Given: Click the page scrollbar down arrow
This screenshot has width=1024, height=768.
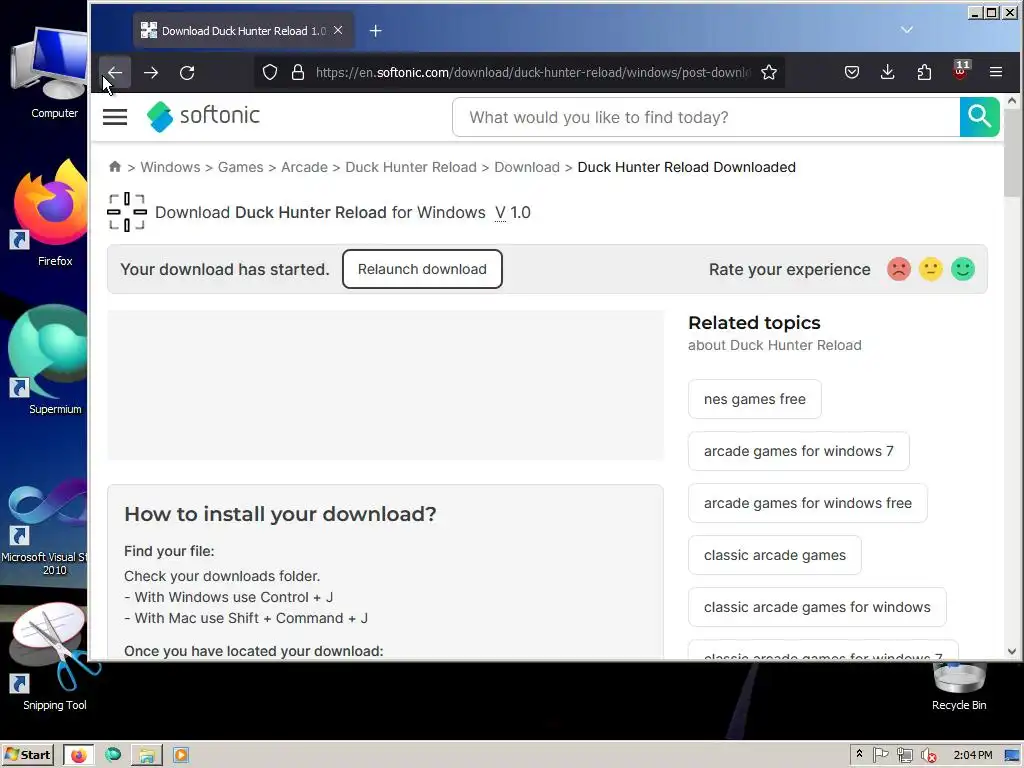Looking at the screenshot, I should point(1012,651).
